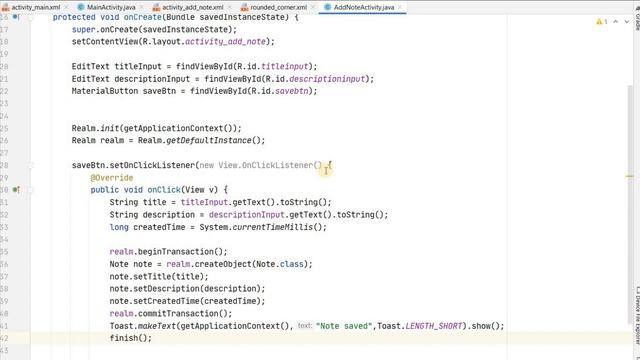The width and height of the screenshot is (640, 360).
Task: Jump to next highlighted problem arrow
Action: (x=627, y=22)
